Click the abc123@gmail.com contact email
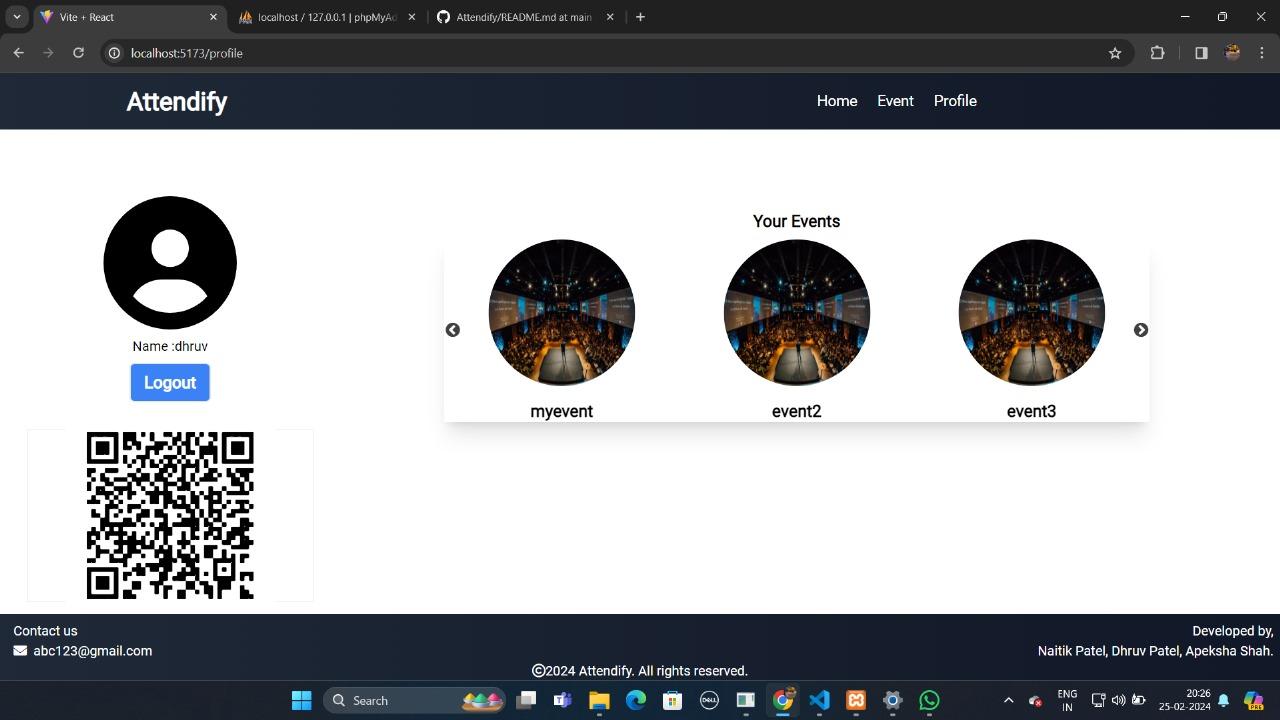1280x720 pixels. [93, 651]
